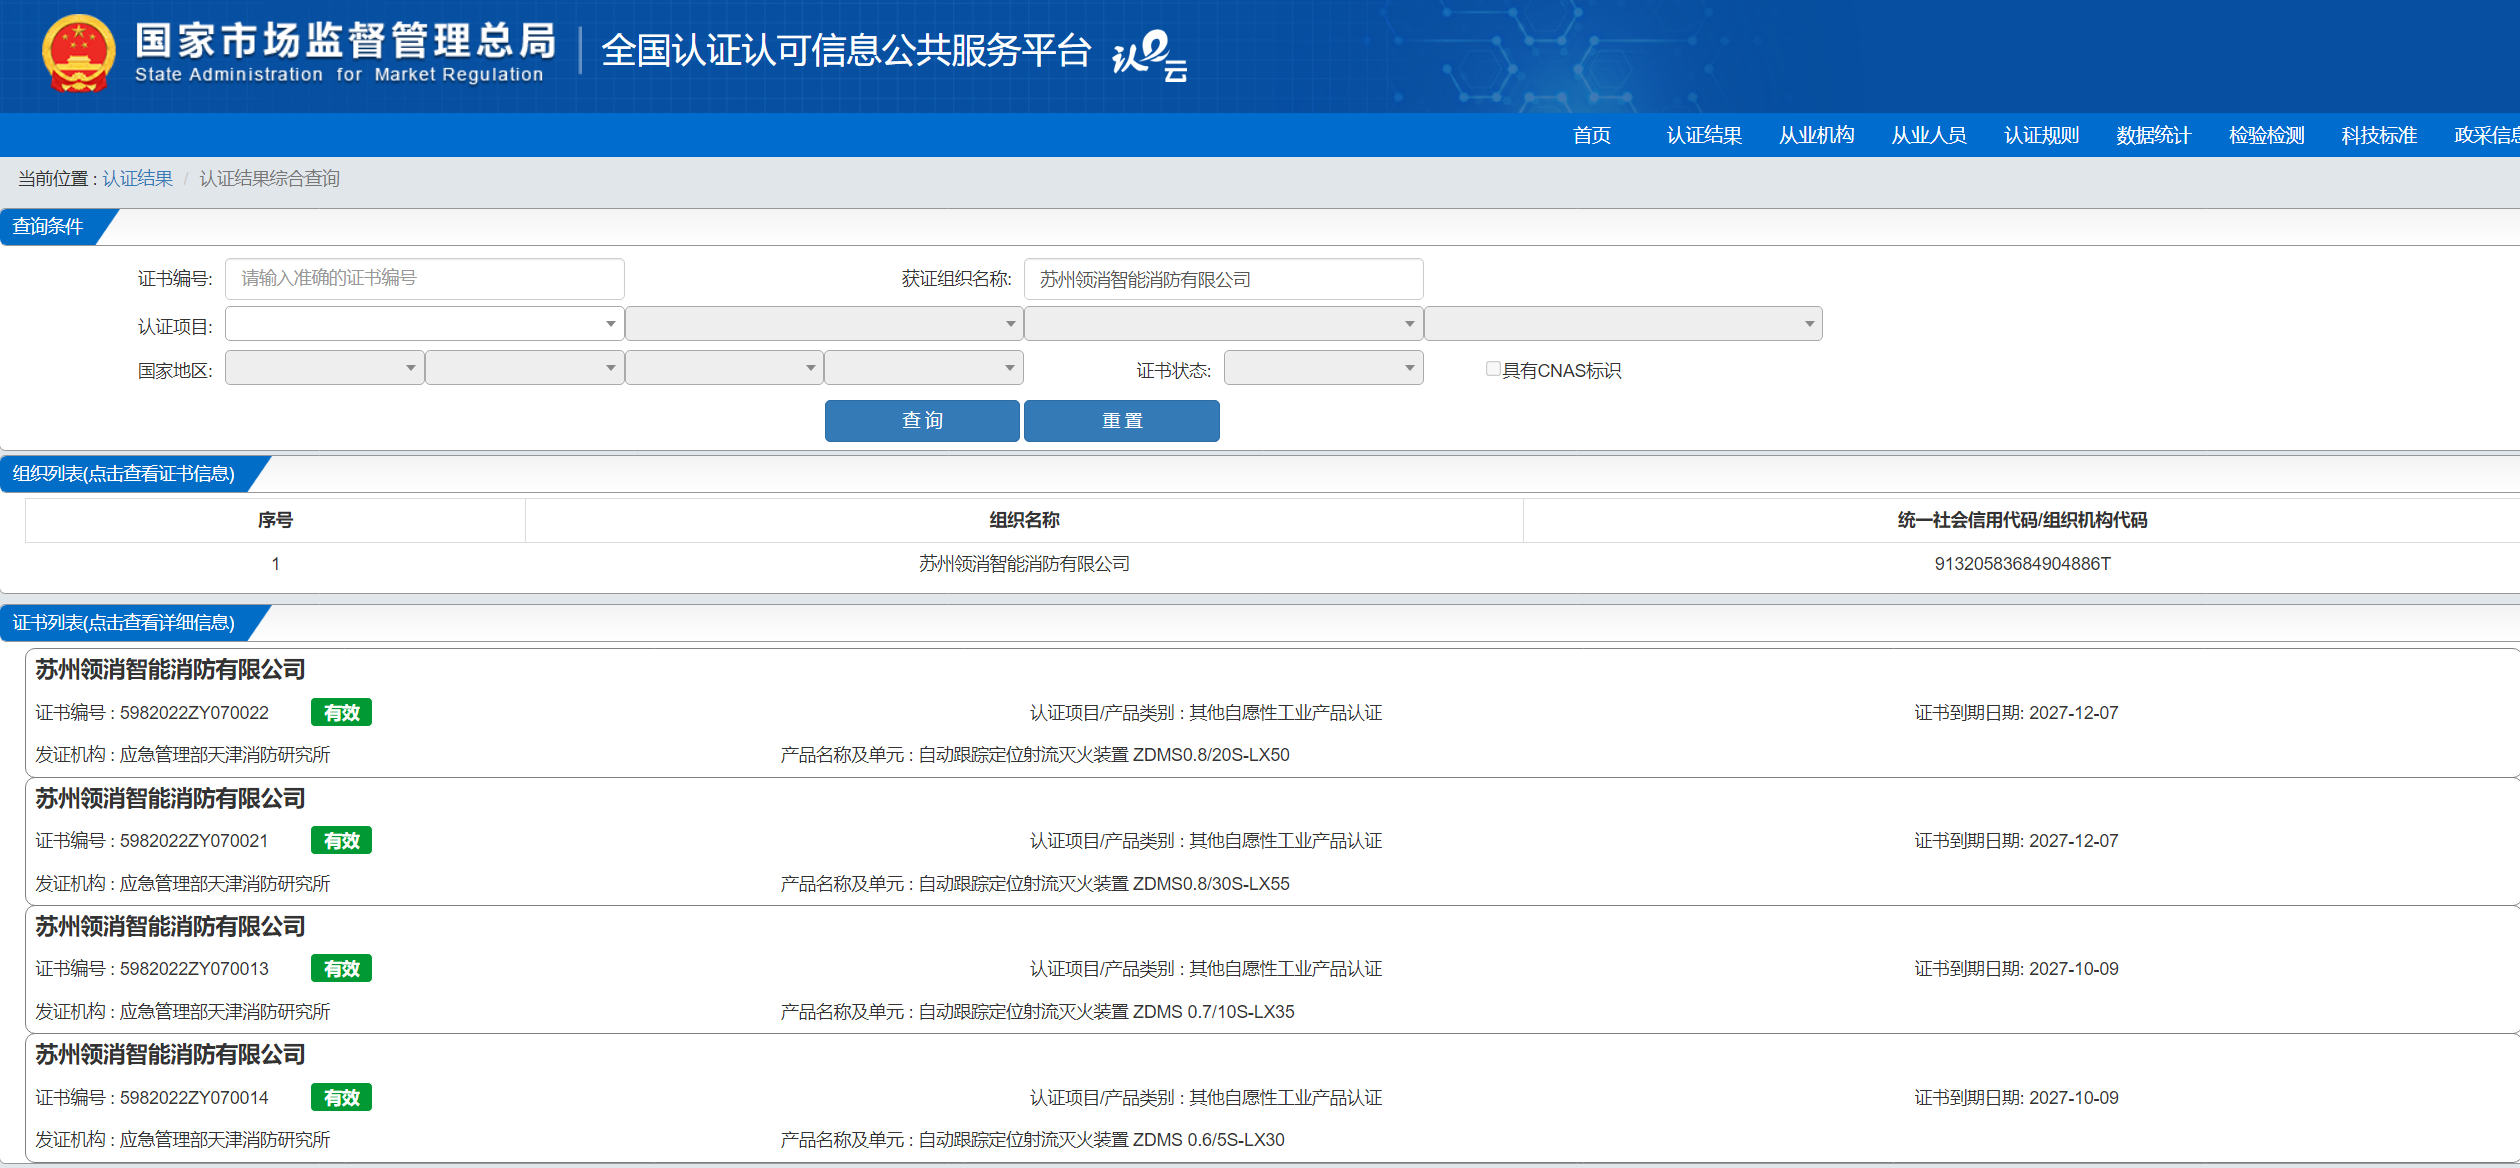
Task: Open the 认证结果 navigation menu
Action: pyautogui.click(x=1704, y=135)
